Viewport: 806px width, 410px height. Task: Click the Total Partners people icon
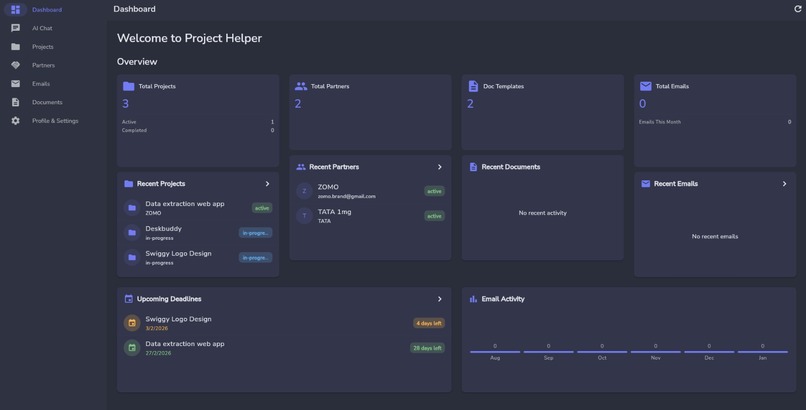pyautogui.click(x=301, y=86)
